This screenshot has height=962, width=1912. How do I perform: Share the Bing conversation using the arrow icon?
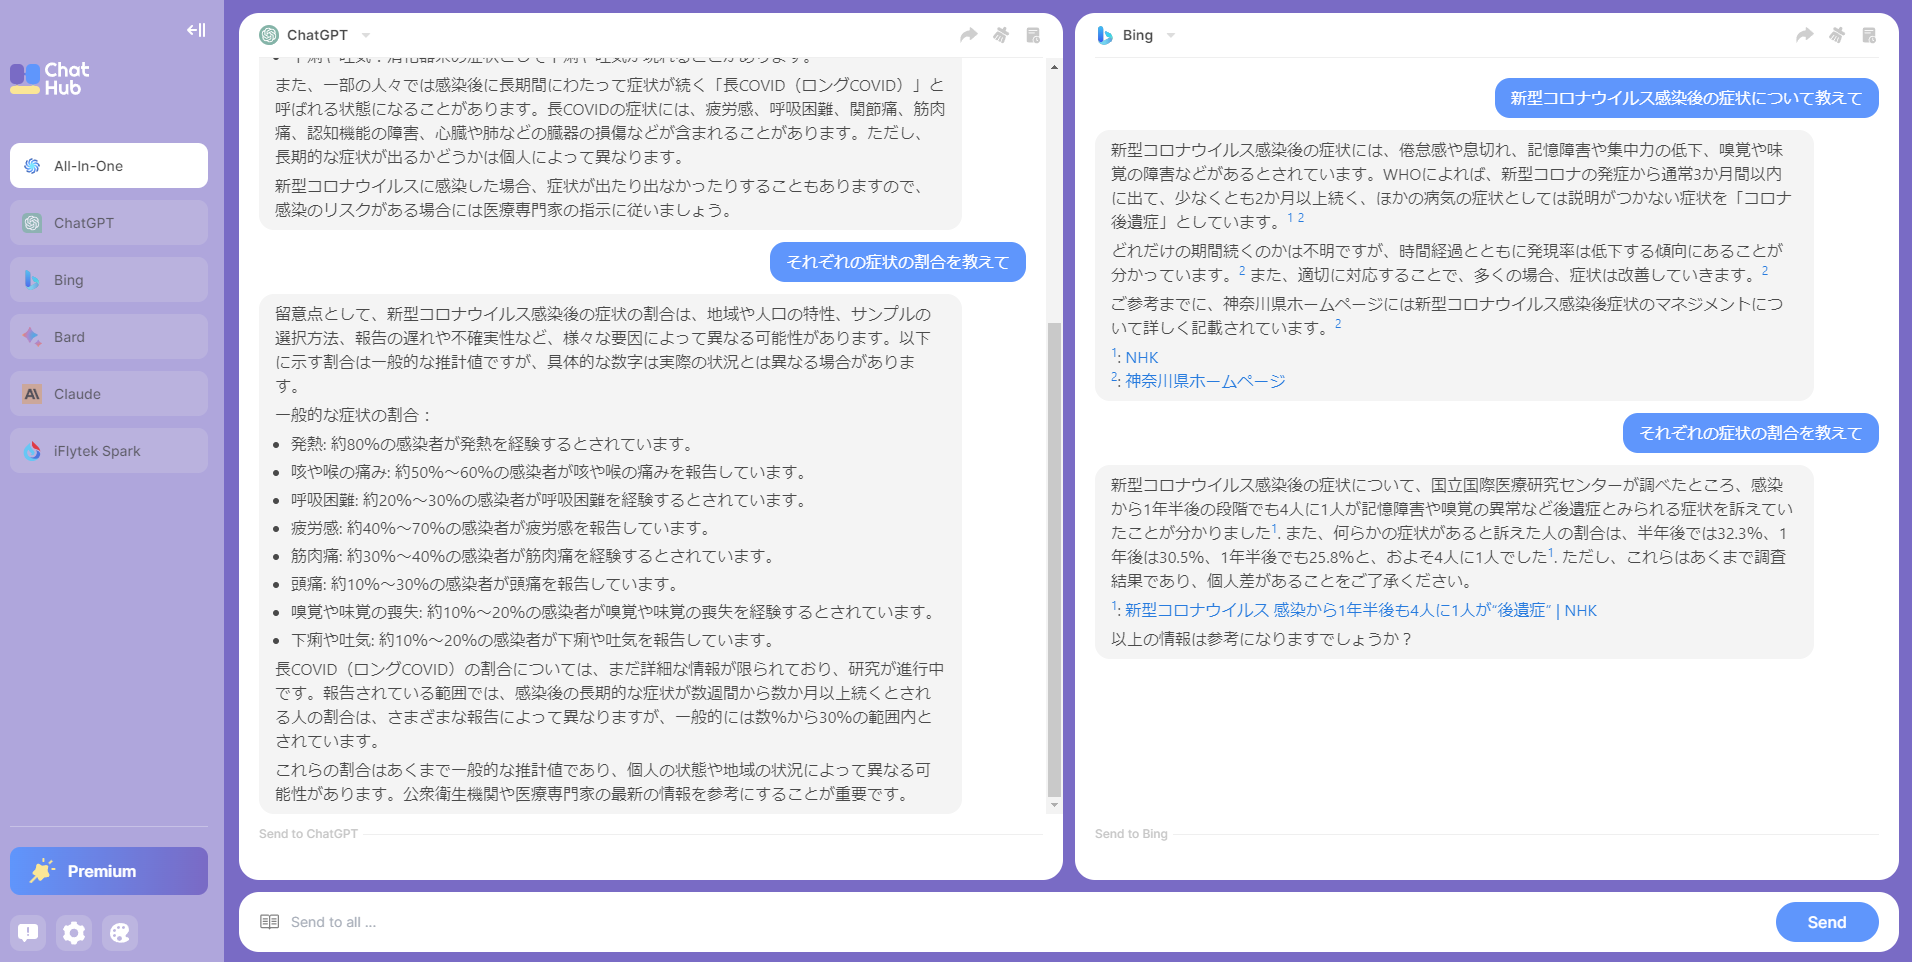click(x=1804, y=35)
